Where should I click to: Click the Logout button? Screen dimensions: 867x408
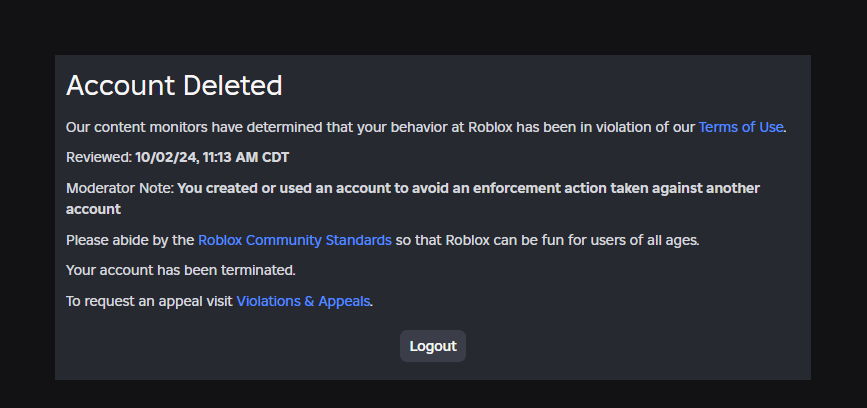pyautogui.click(x=433, y=346)
